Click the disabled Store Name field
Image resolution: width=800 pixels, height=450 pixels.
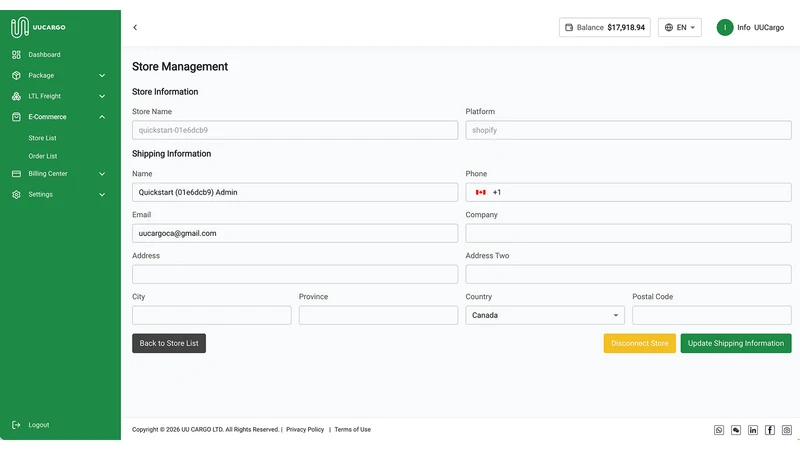point(295,130)
